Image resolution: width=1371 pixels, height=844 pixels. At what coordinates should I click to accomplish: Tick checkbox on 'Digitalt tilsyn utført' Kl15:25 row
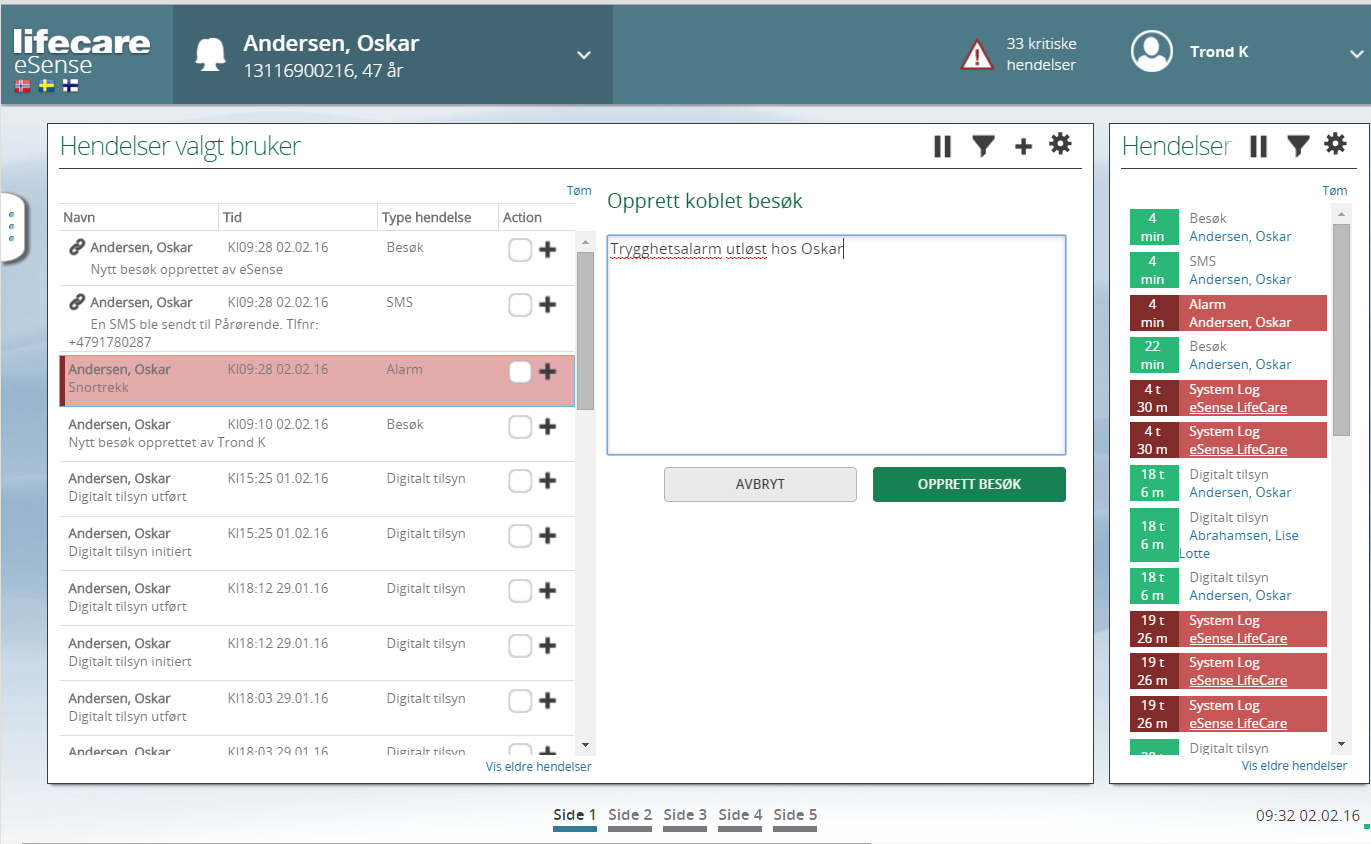(520, 481)
